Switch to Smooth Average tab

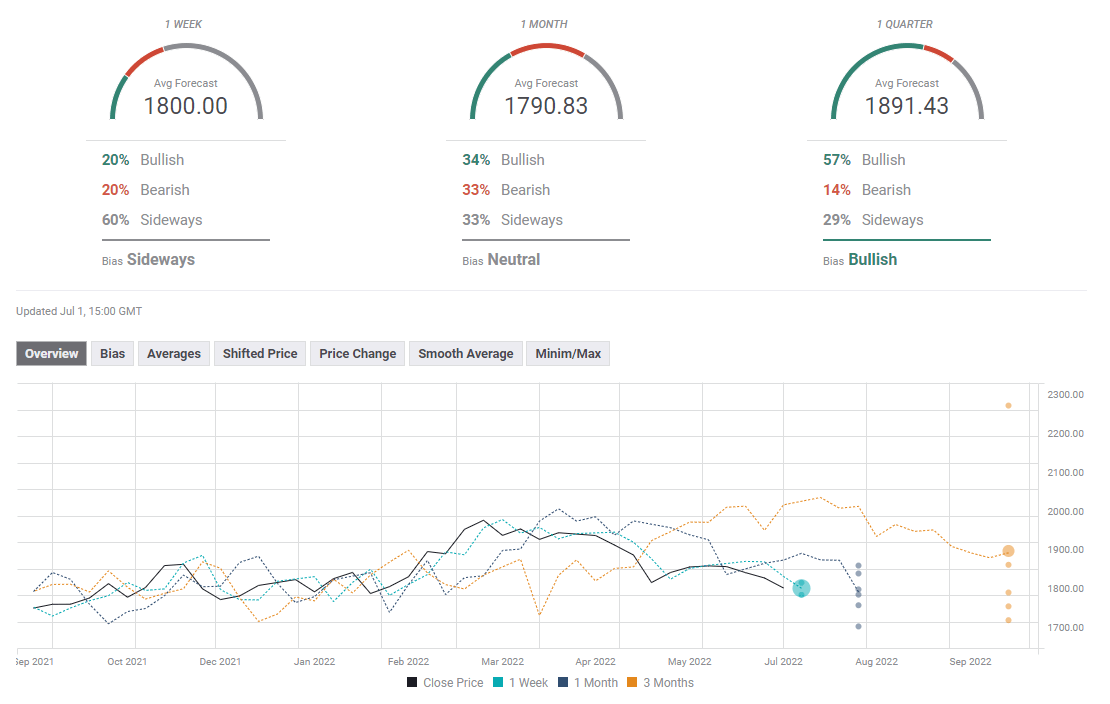(x=466, y=354)
